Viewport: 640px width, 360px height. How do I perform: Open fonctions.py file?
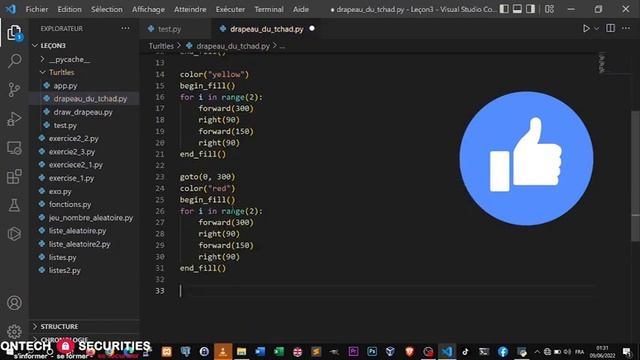[x=84, y=204]
